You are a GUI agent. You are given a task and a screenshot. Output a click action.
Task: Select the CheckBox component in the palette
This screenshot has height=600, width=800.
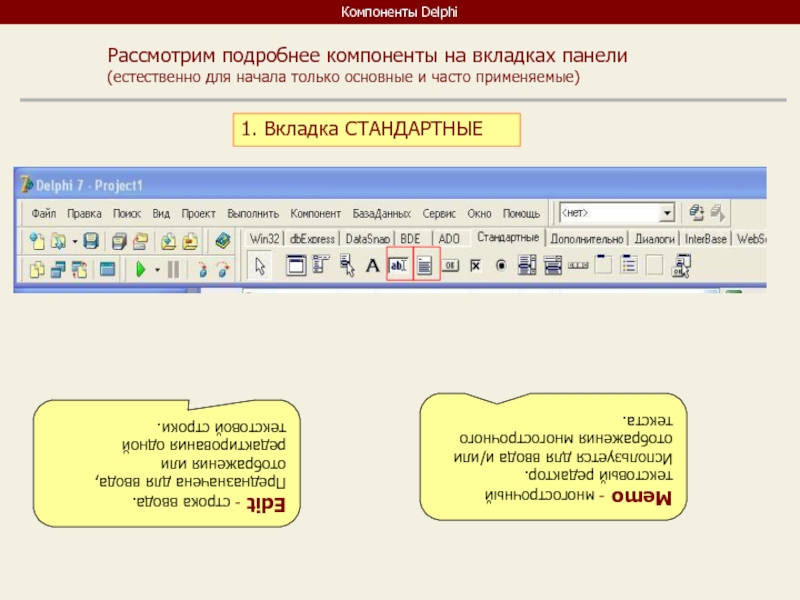tap(476, 265)
